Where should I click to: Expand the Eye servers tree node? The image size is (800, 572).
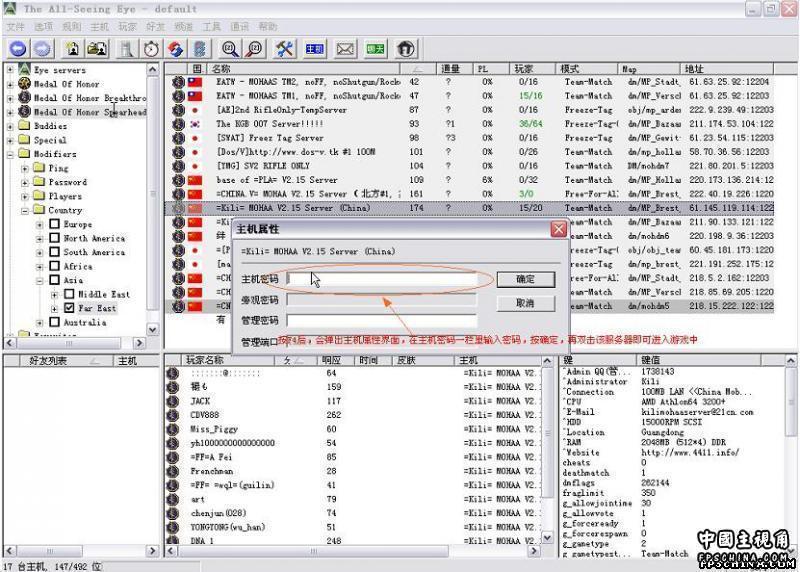pos(10,69)
